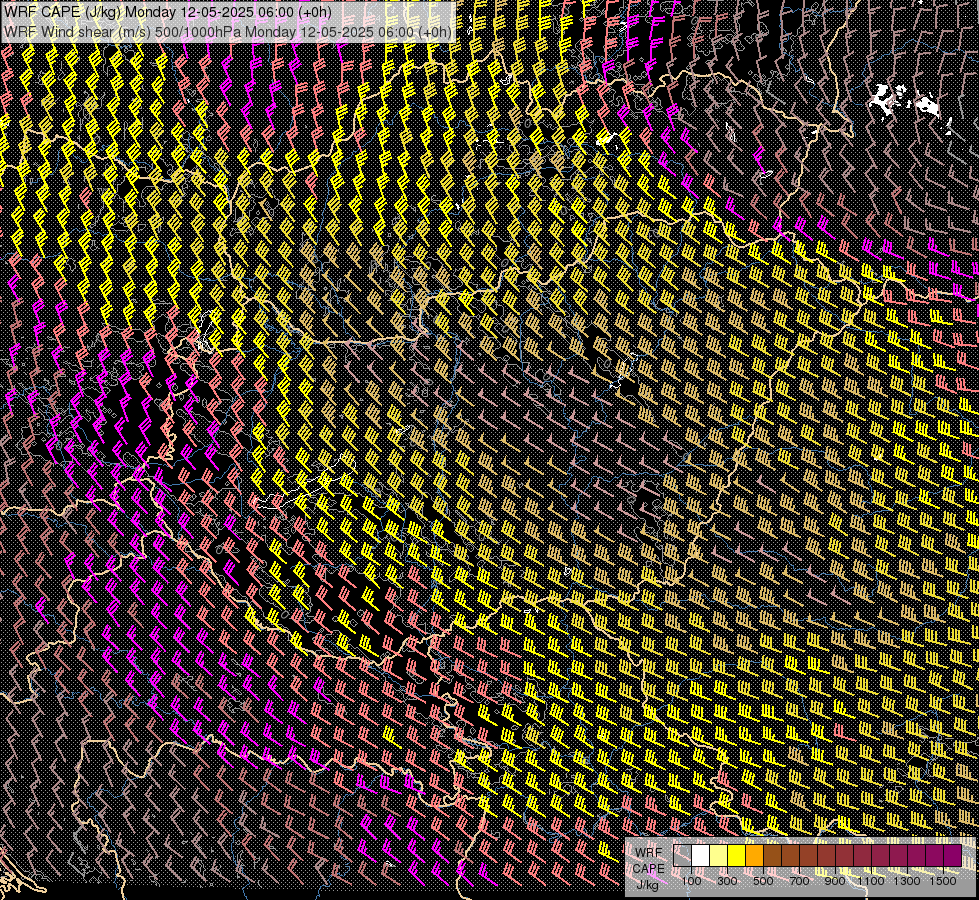Click the WRF Wind shear 500/1000hPa title line
Viewport: 979px width, 900px height.
[x=227, y=32]
